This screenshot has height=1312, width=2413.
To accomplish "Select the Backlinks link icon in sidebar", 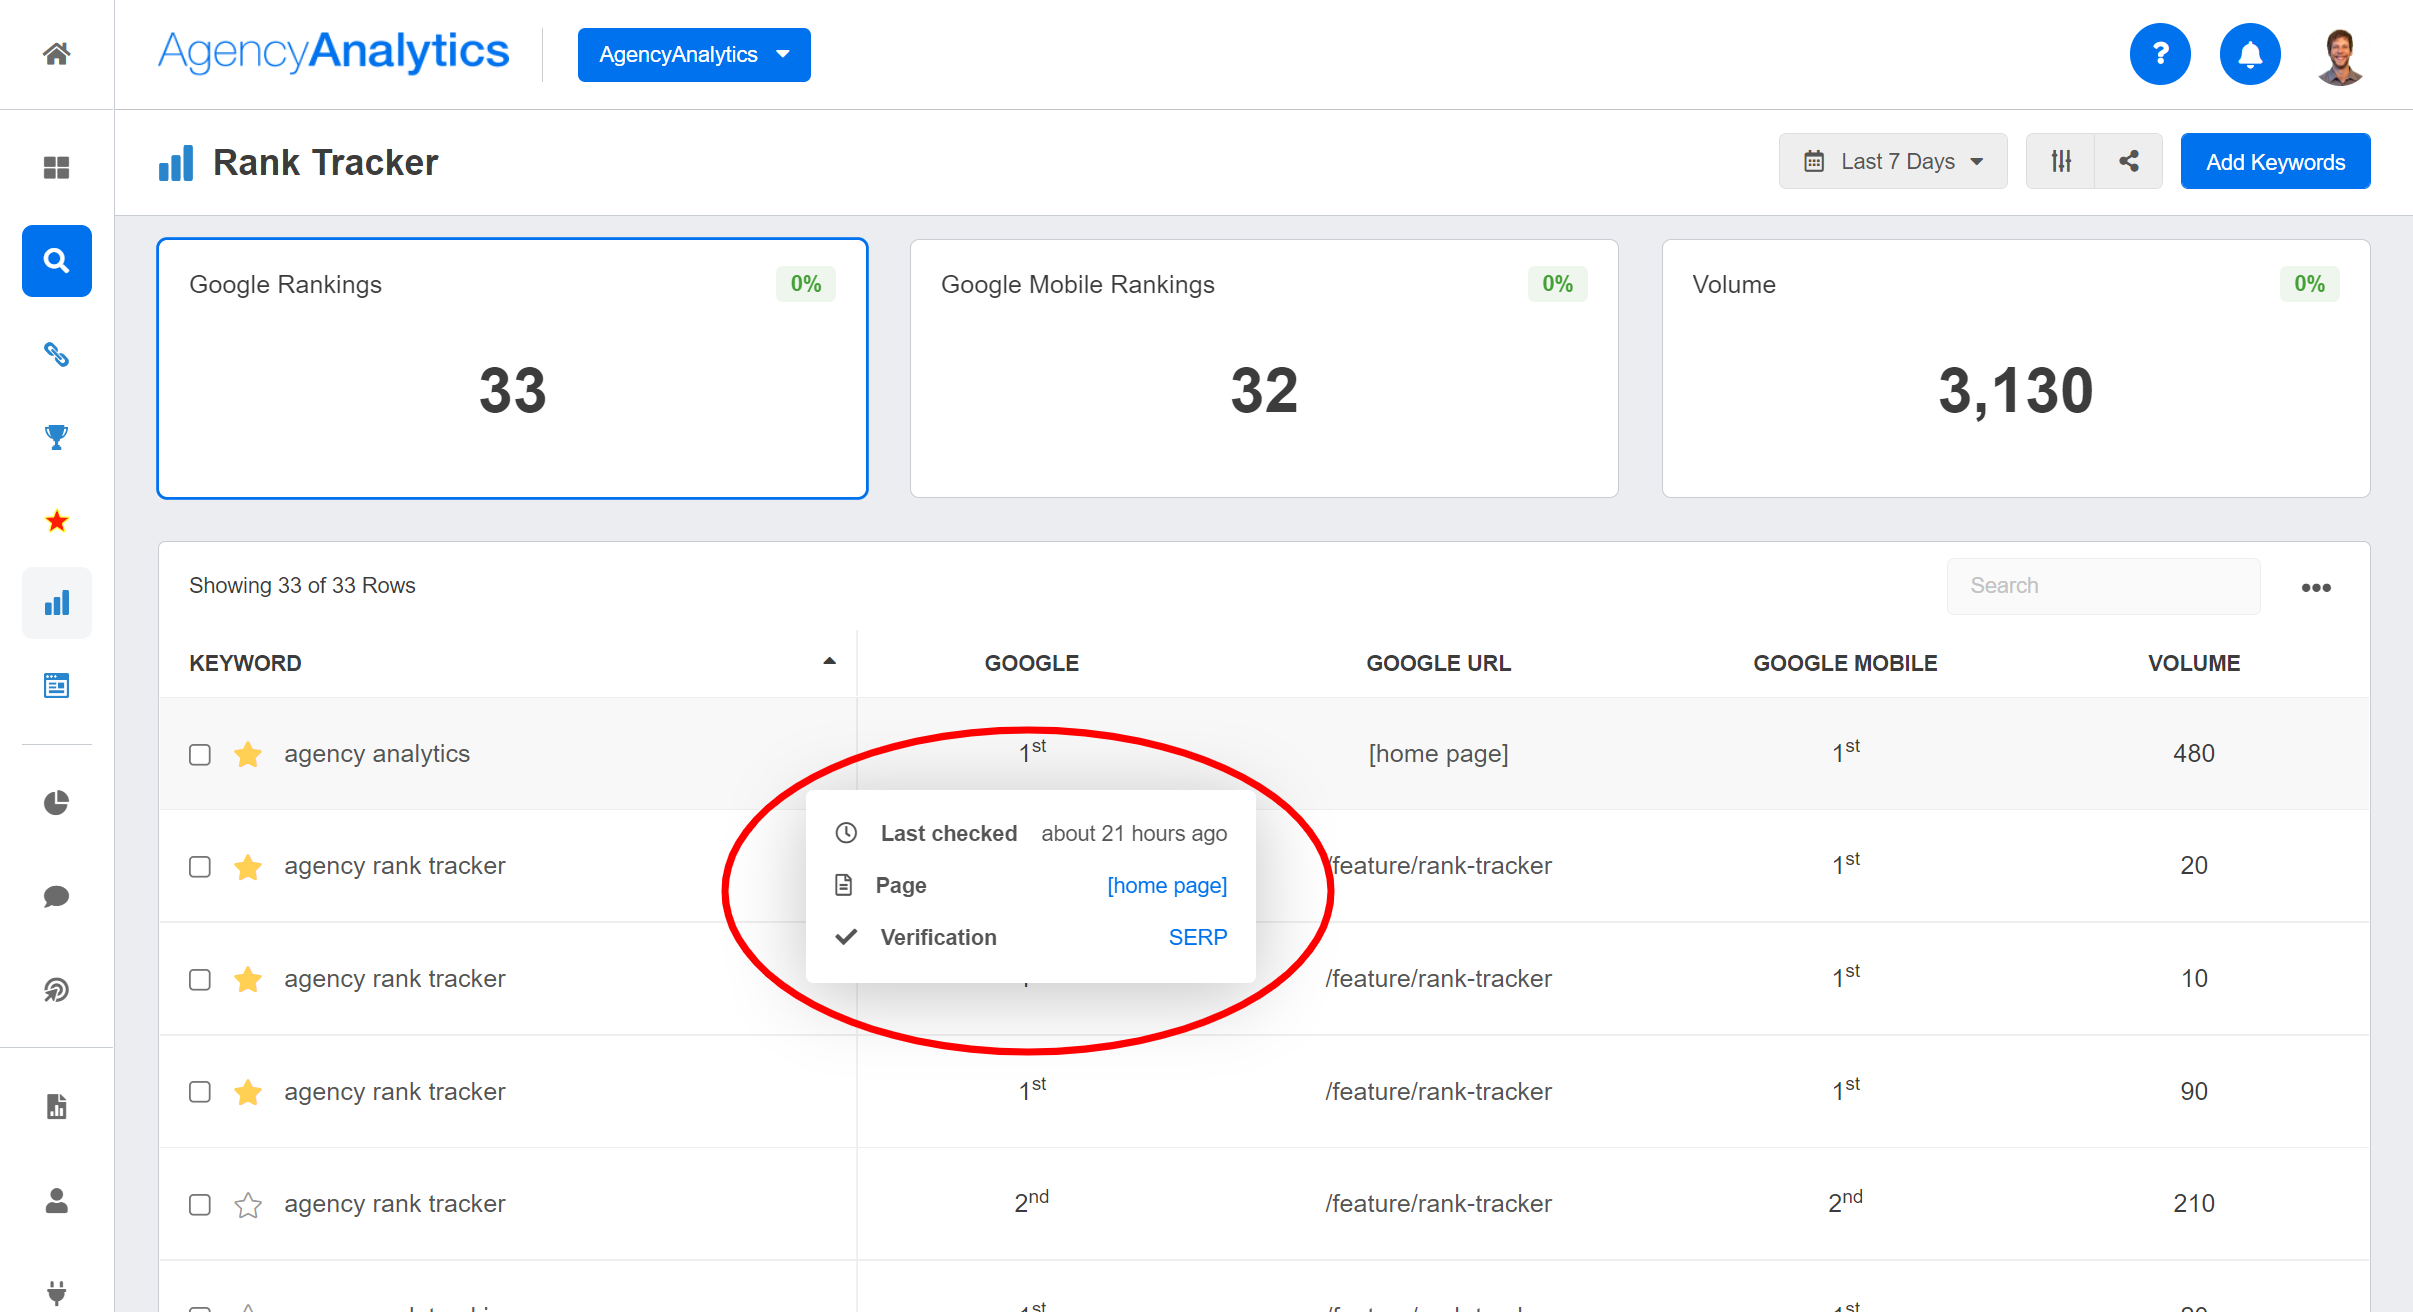I will pos(57,353).
